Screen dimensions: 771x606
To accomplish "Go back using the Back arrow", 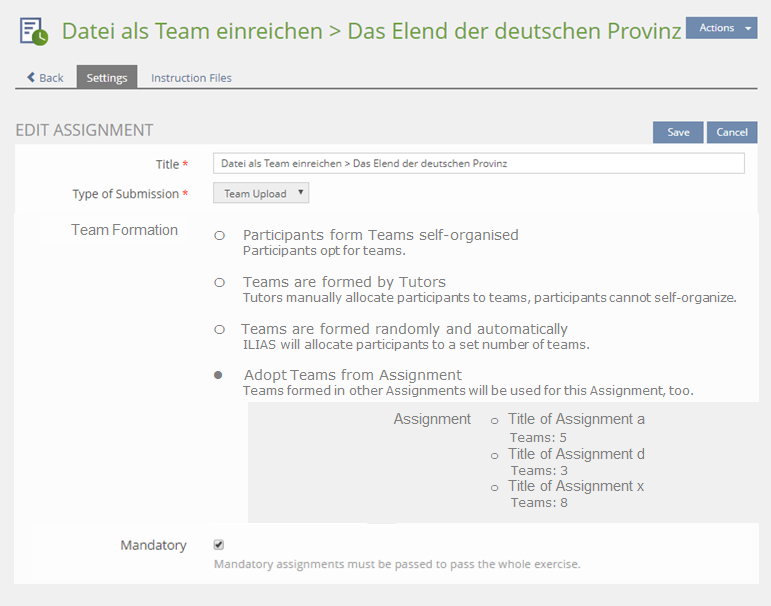I will [45, 77].
